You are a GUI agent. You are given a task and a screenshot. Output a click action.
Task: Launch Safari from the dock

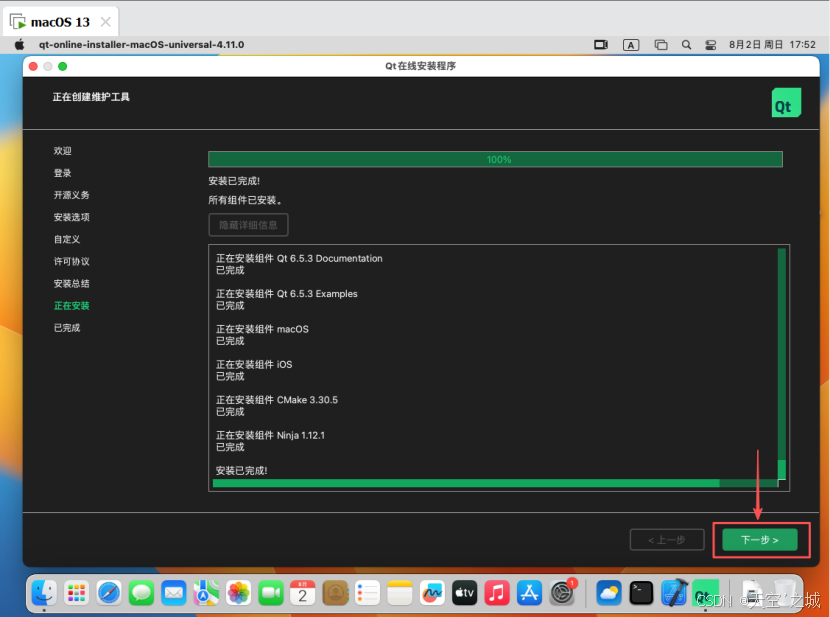click(109, 593)
